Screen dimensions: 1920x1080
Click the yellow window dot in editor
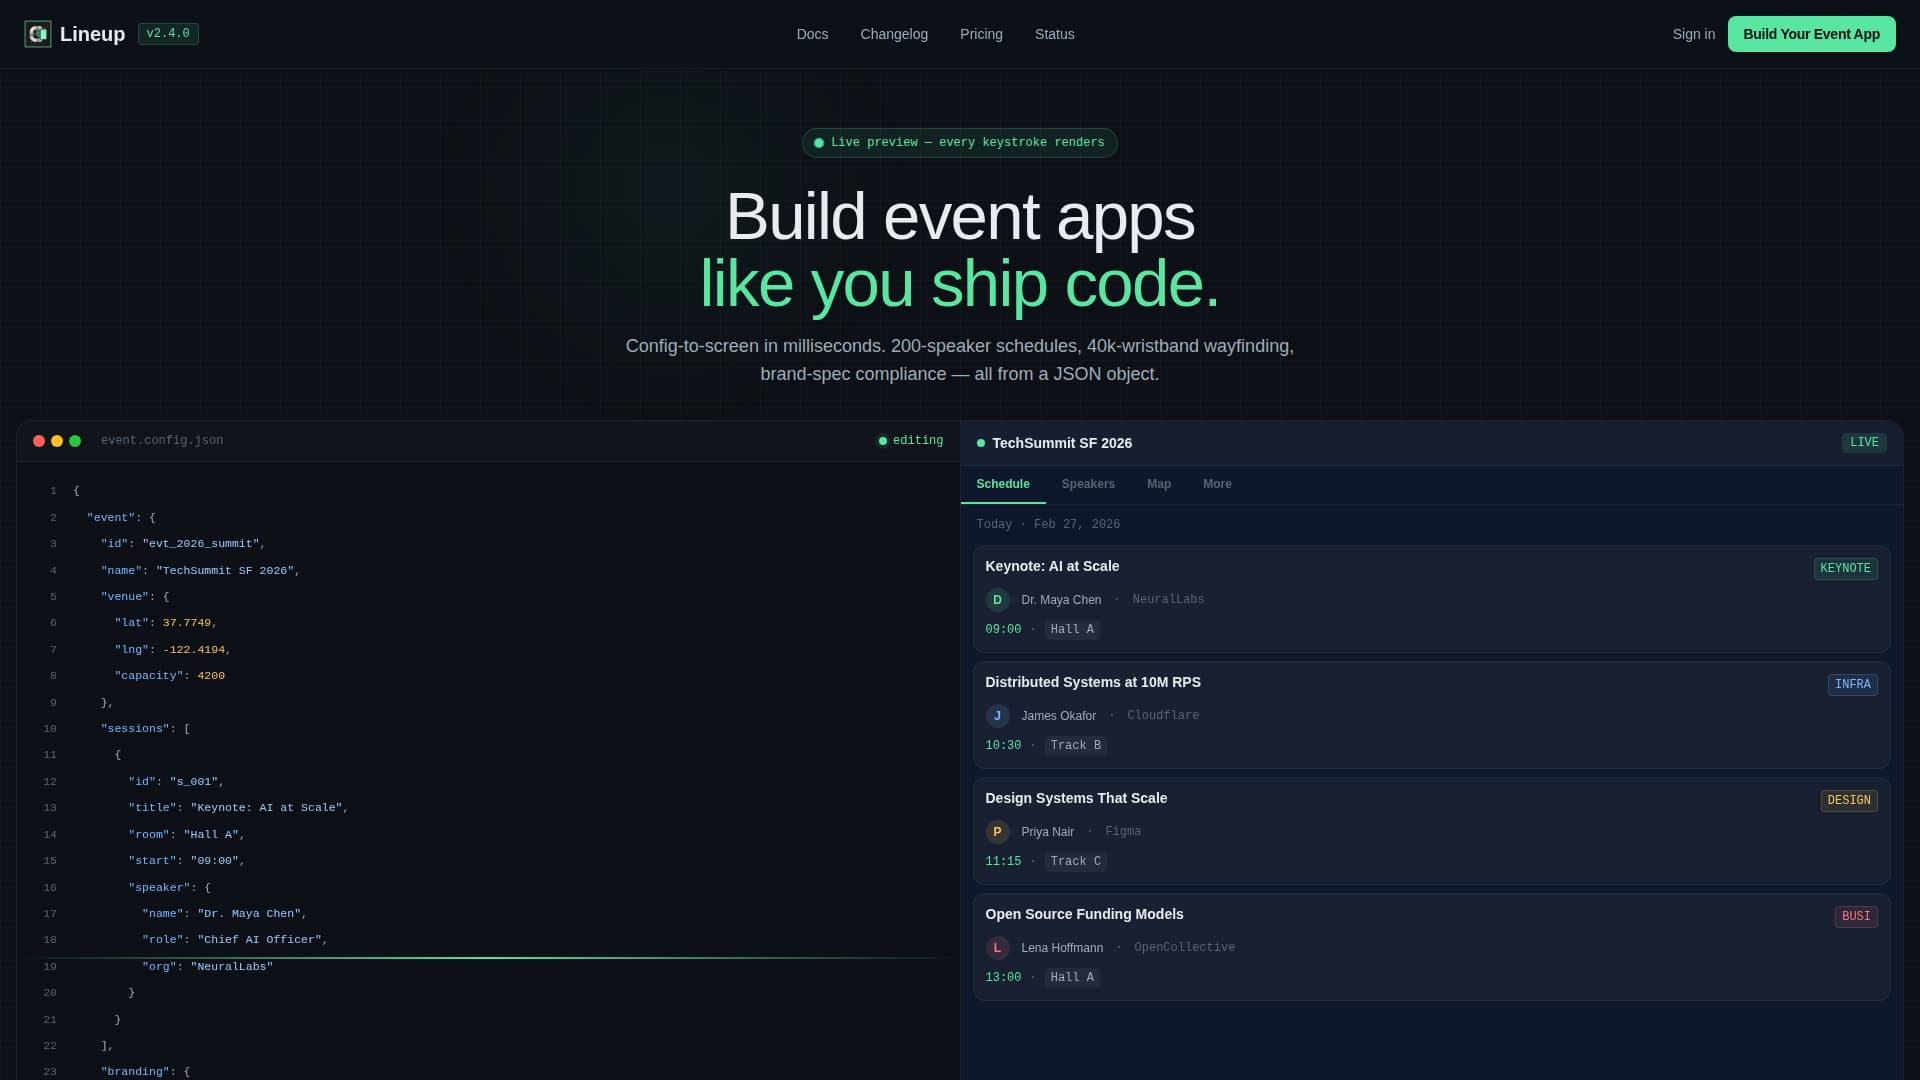point(57,441)
